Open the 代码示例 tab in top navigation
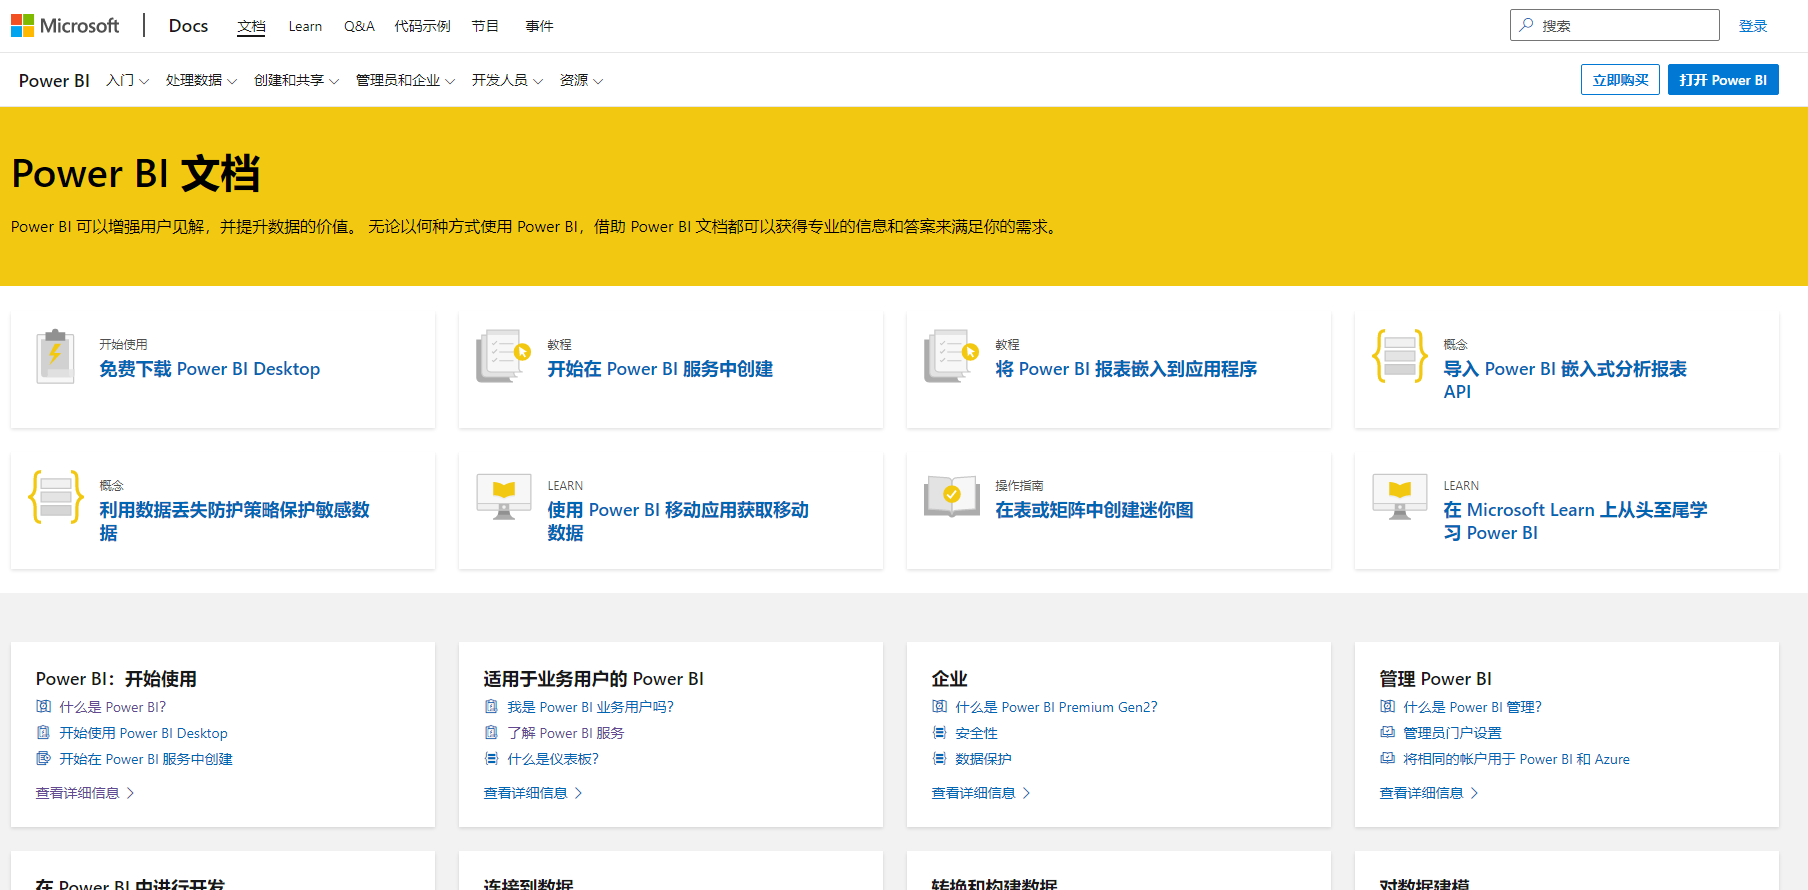 pos(422,26)
